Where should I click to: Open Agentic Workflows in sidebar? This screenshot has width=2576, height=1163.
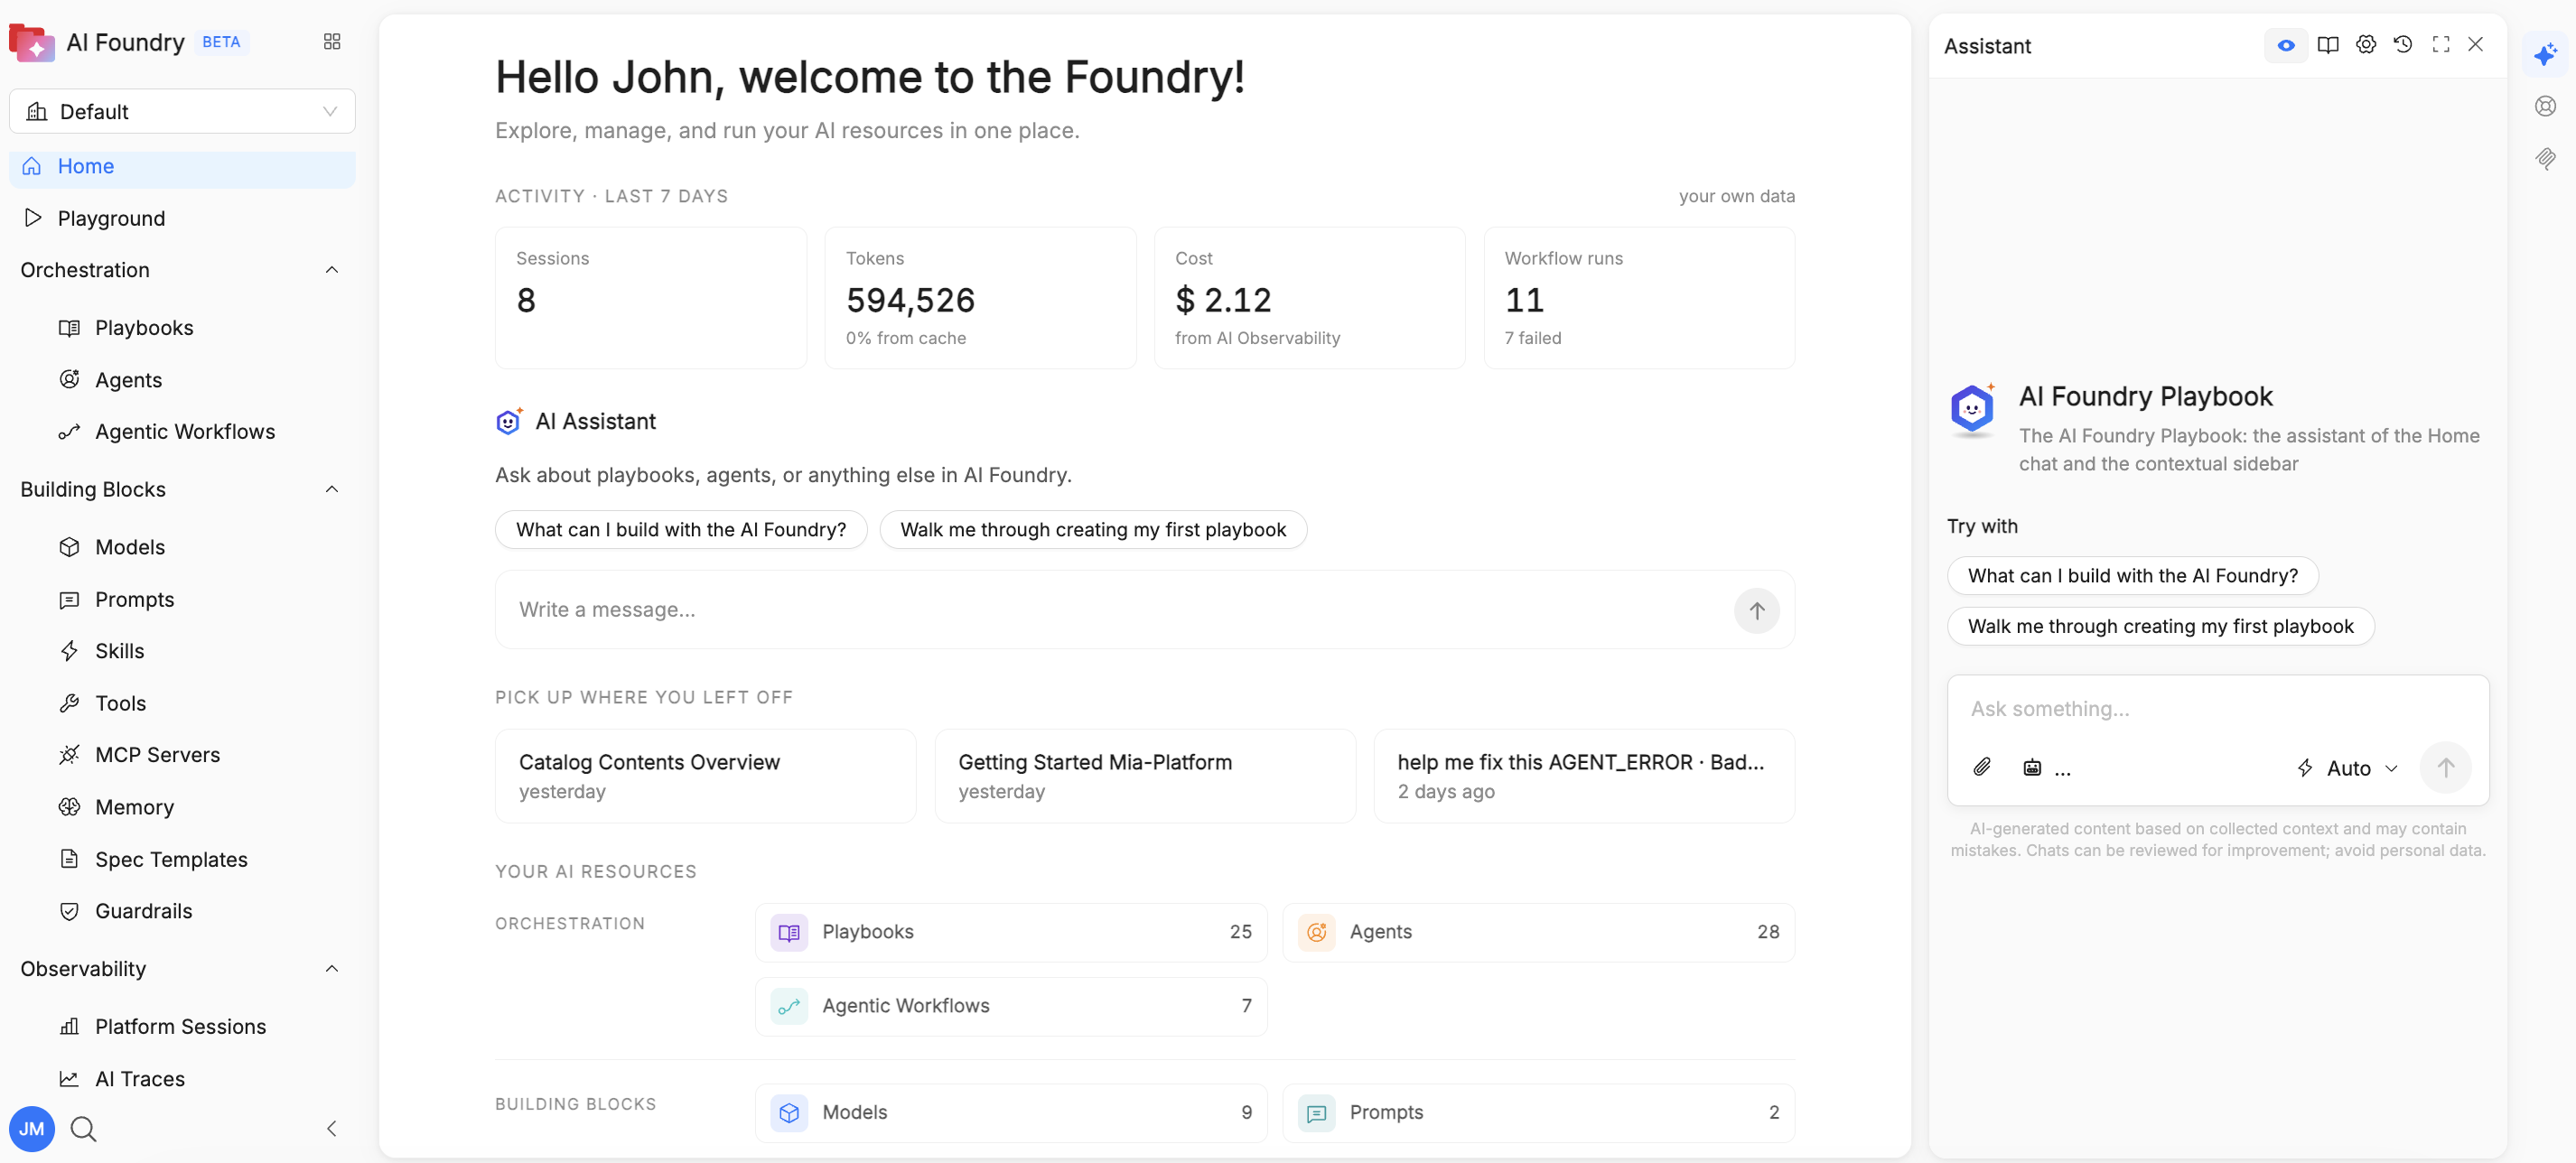tap(182, 431)
